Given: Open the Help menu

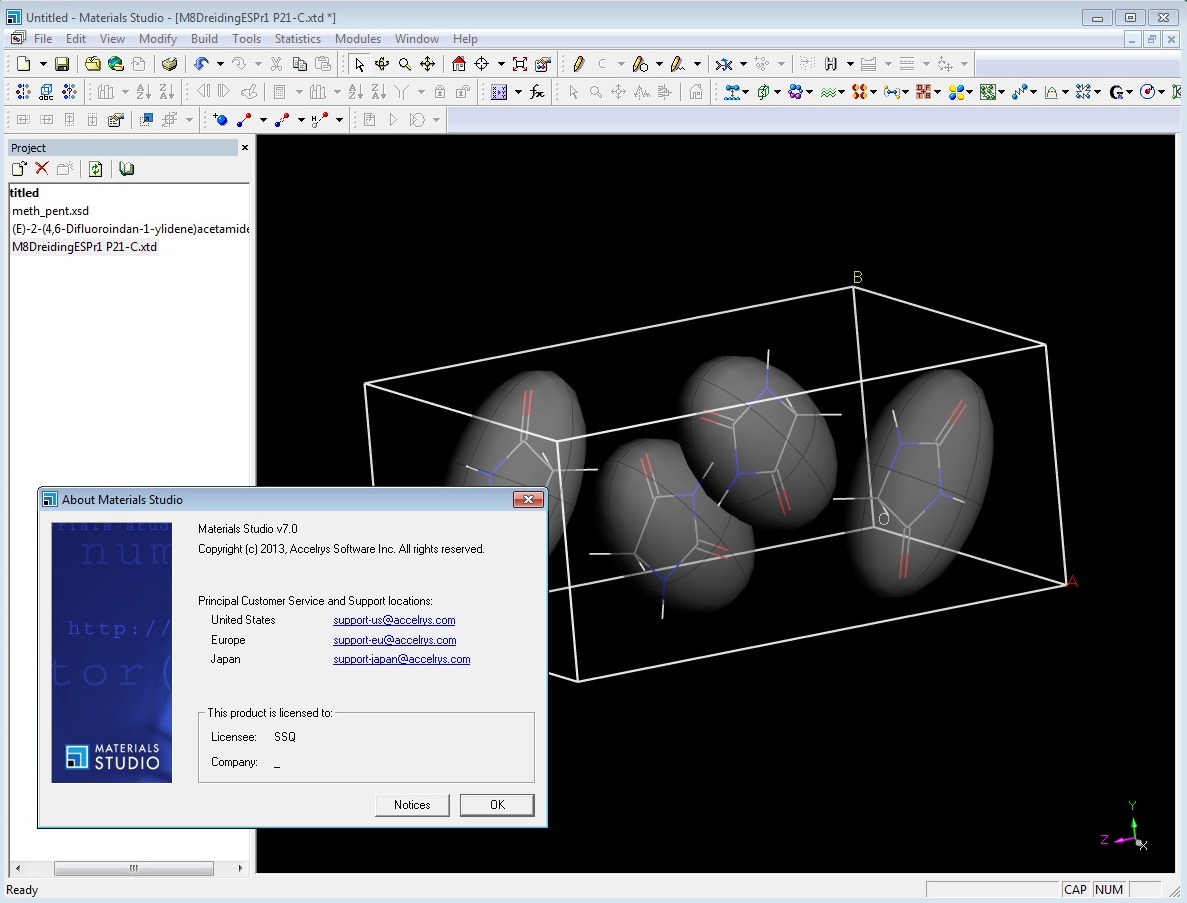Looking at the screenshot, I should [x=466, y=39].
